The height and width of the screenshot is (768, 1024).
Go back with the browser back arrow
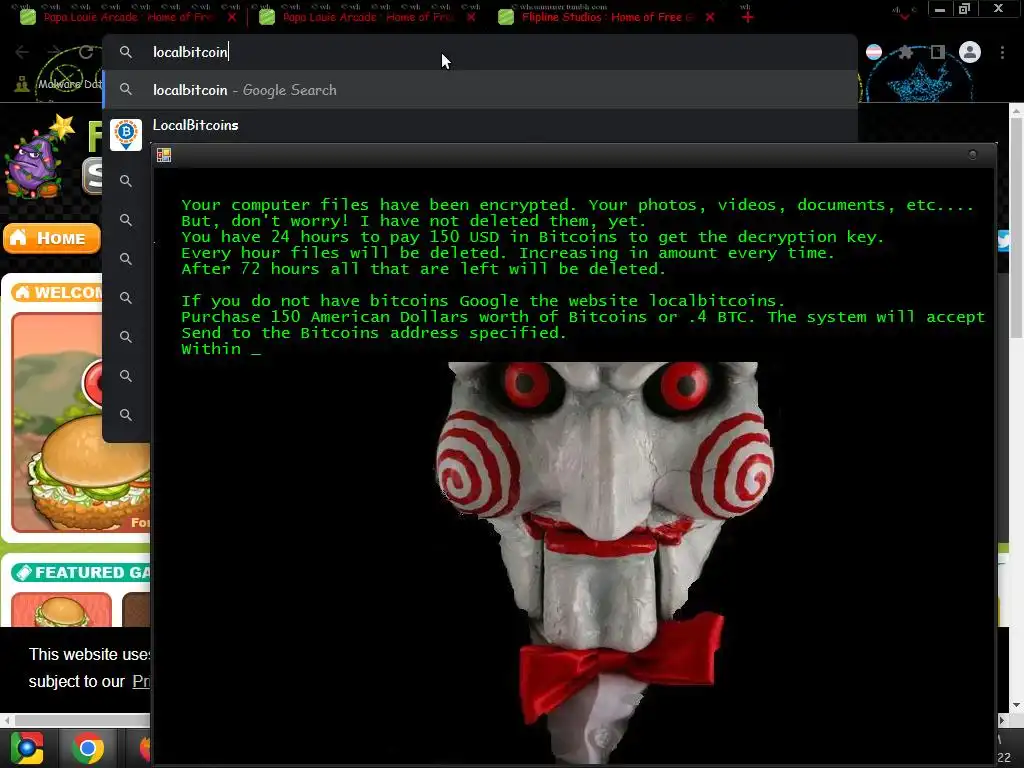coord(22,52)
